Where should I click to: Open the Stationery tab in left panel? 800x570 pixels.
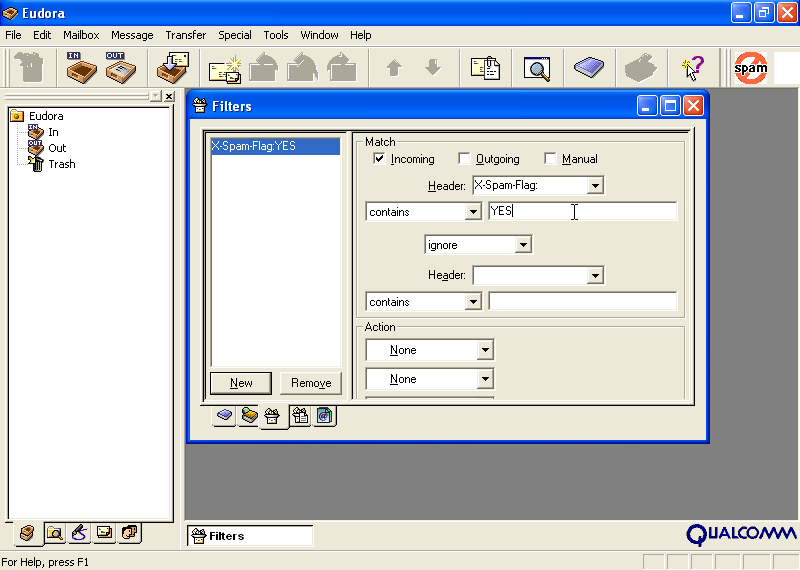(104, 533)
